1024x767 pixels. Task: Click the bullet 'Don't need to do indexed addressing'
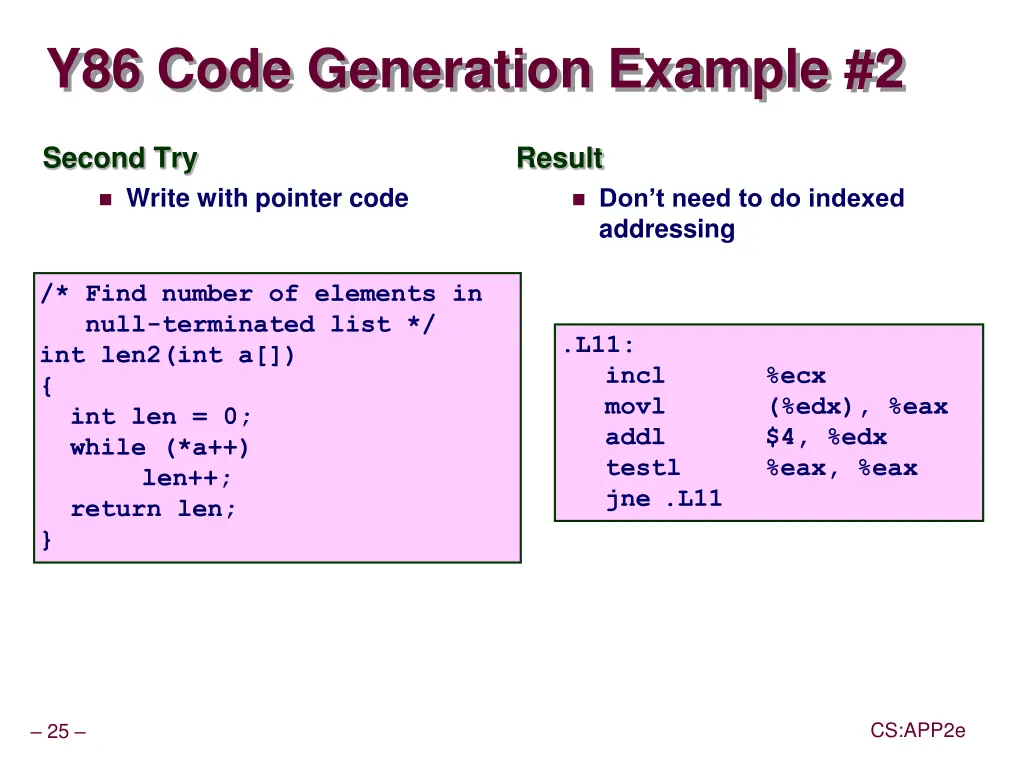pos(752,214)
